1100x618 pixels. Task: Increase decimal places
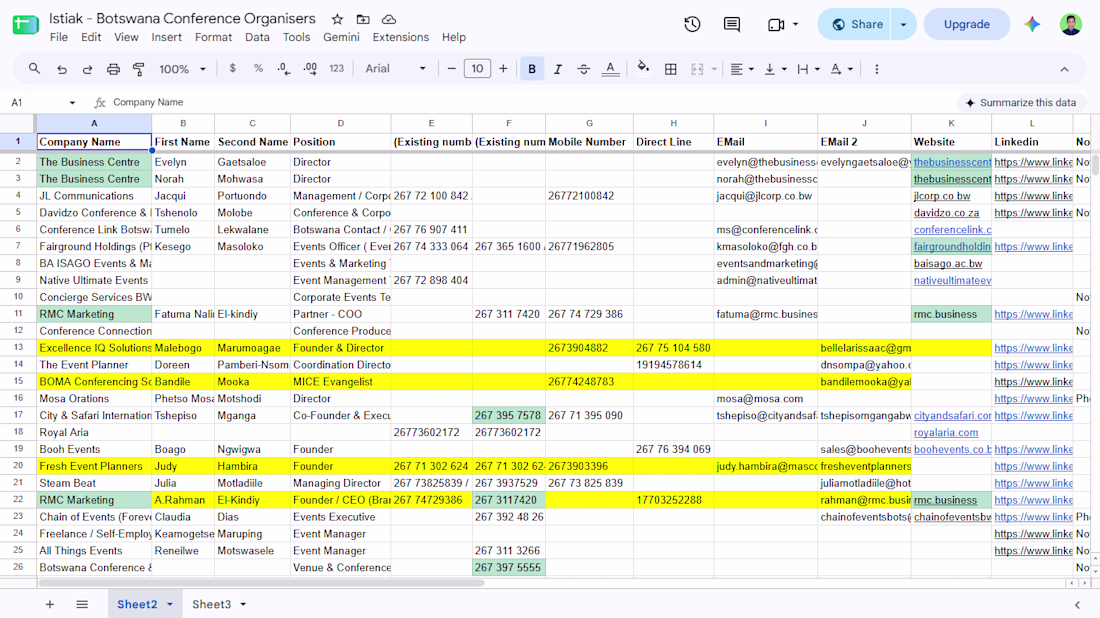[x=310, y=69]
